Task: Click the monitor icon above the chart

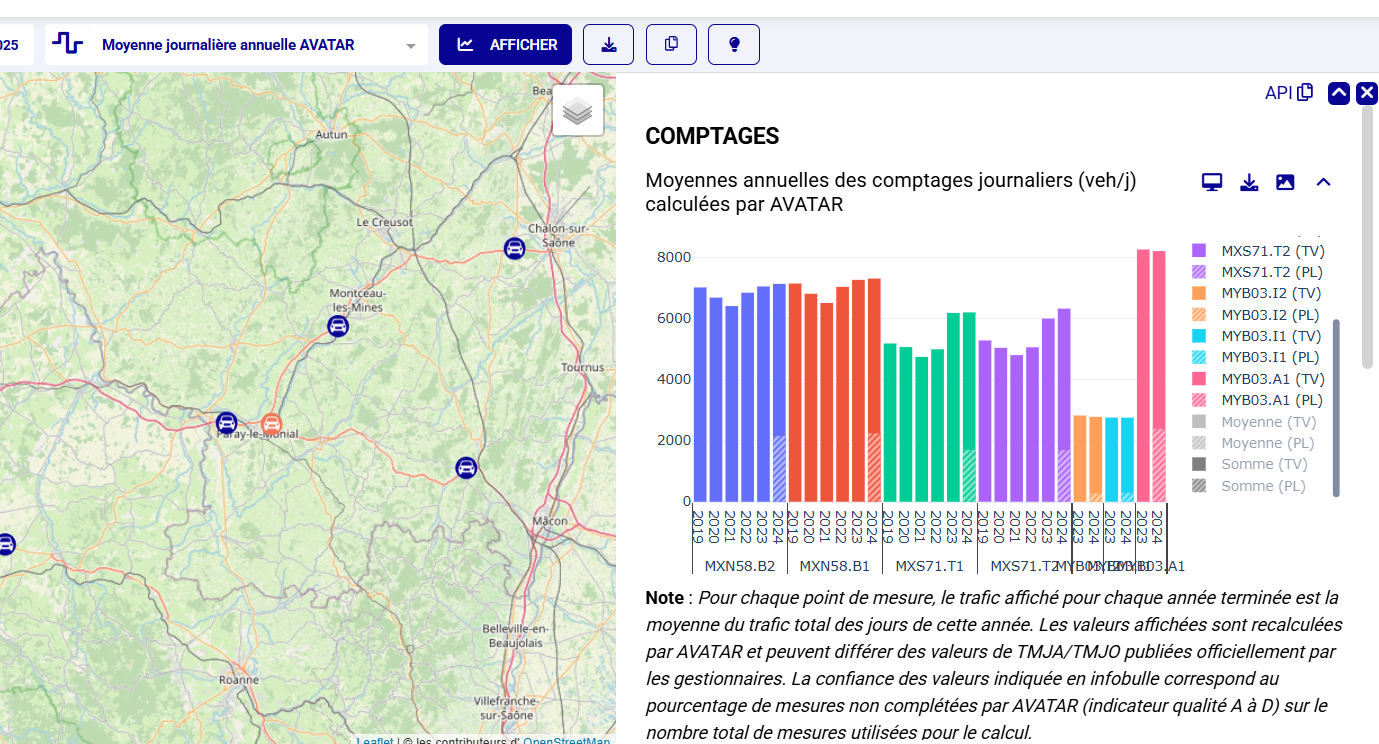Action: 1212,182
